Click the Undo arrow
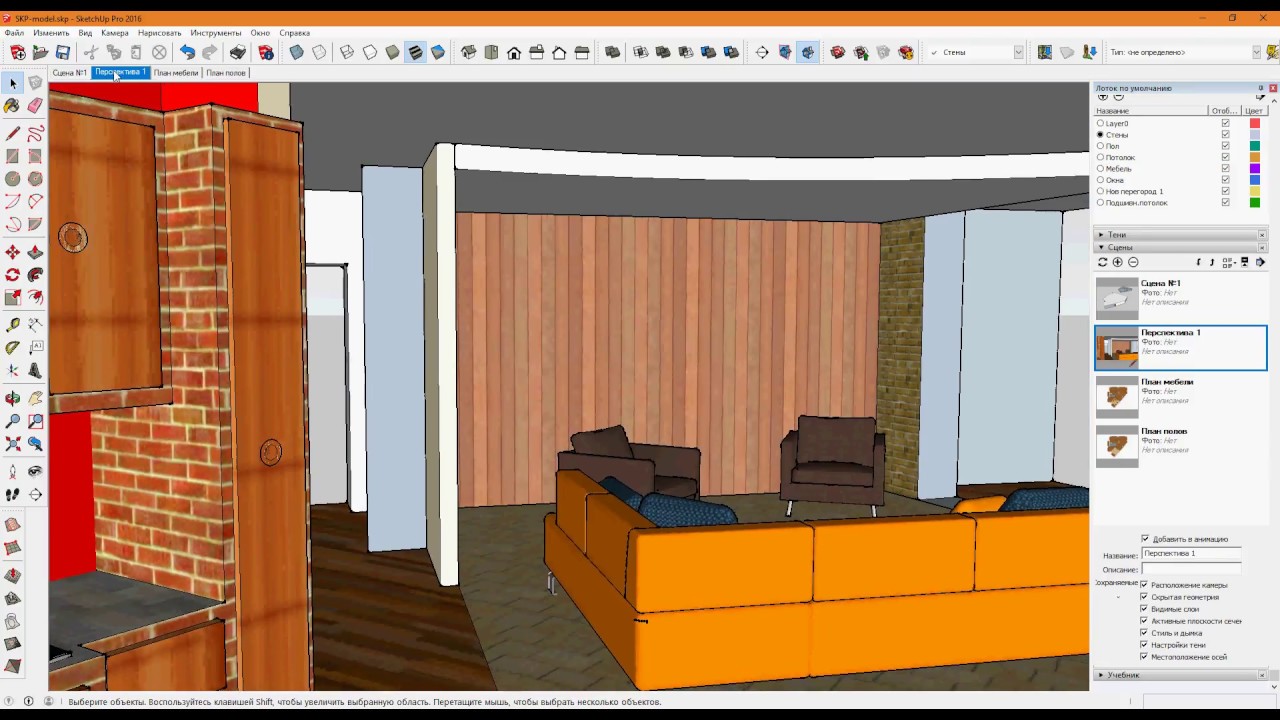This screenshot has height=720, width=1280. (187, 53)
